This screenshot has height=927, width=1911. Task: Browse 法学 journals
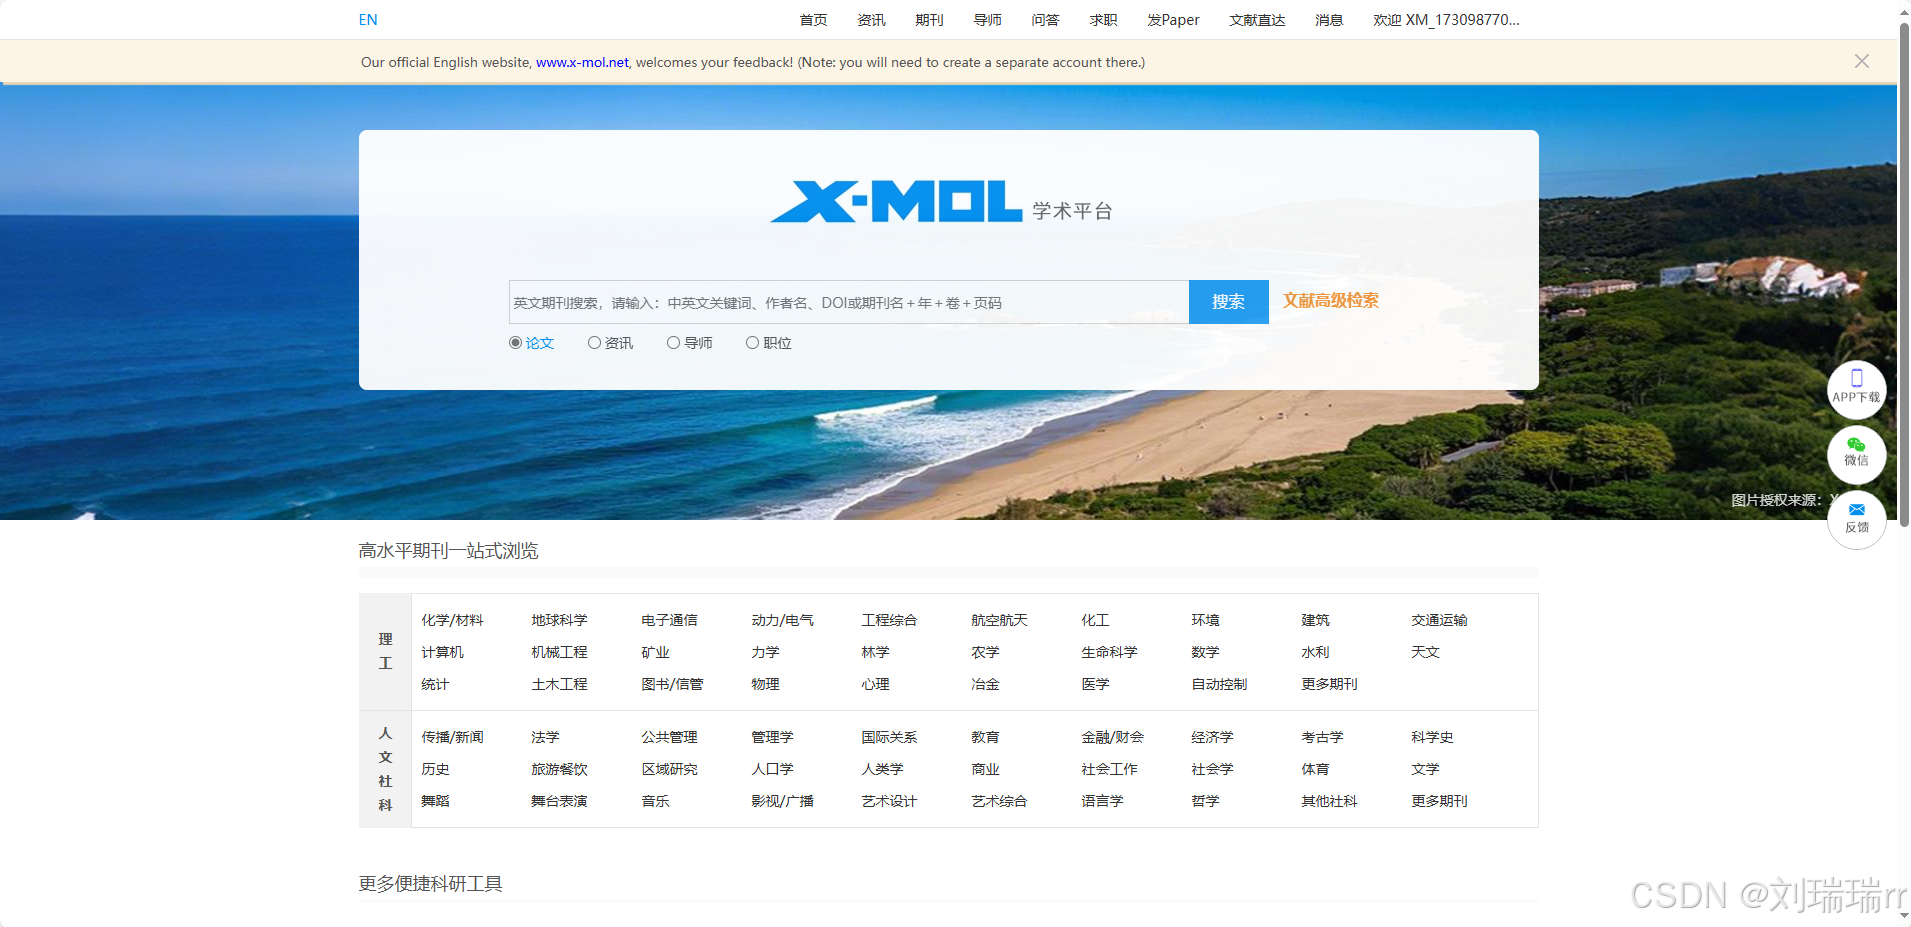coord(545,737)
